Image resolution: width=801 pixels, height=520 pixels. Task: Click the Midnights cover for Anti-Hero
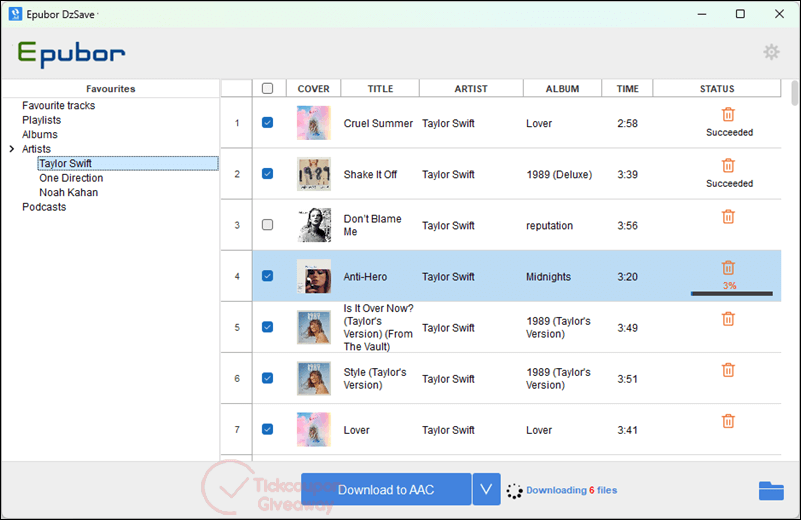click(x=314, y=276)
